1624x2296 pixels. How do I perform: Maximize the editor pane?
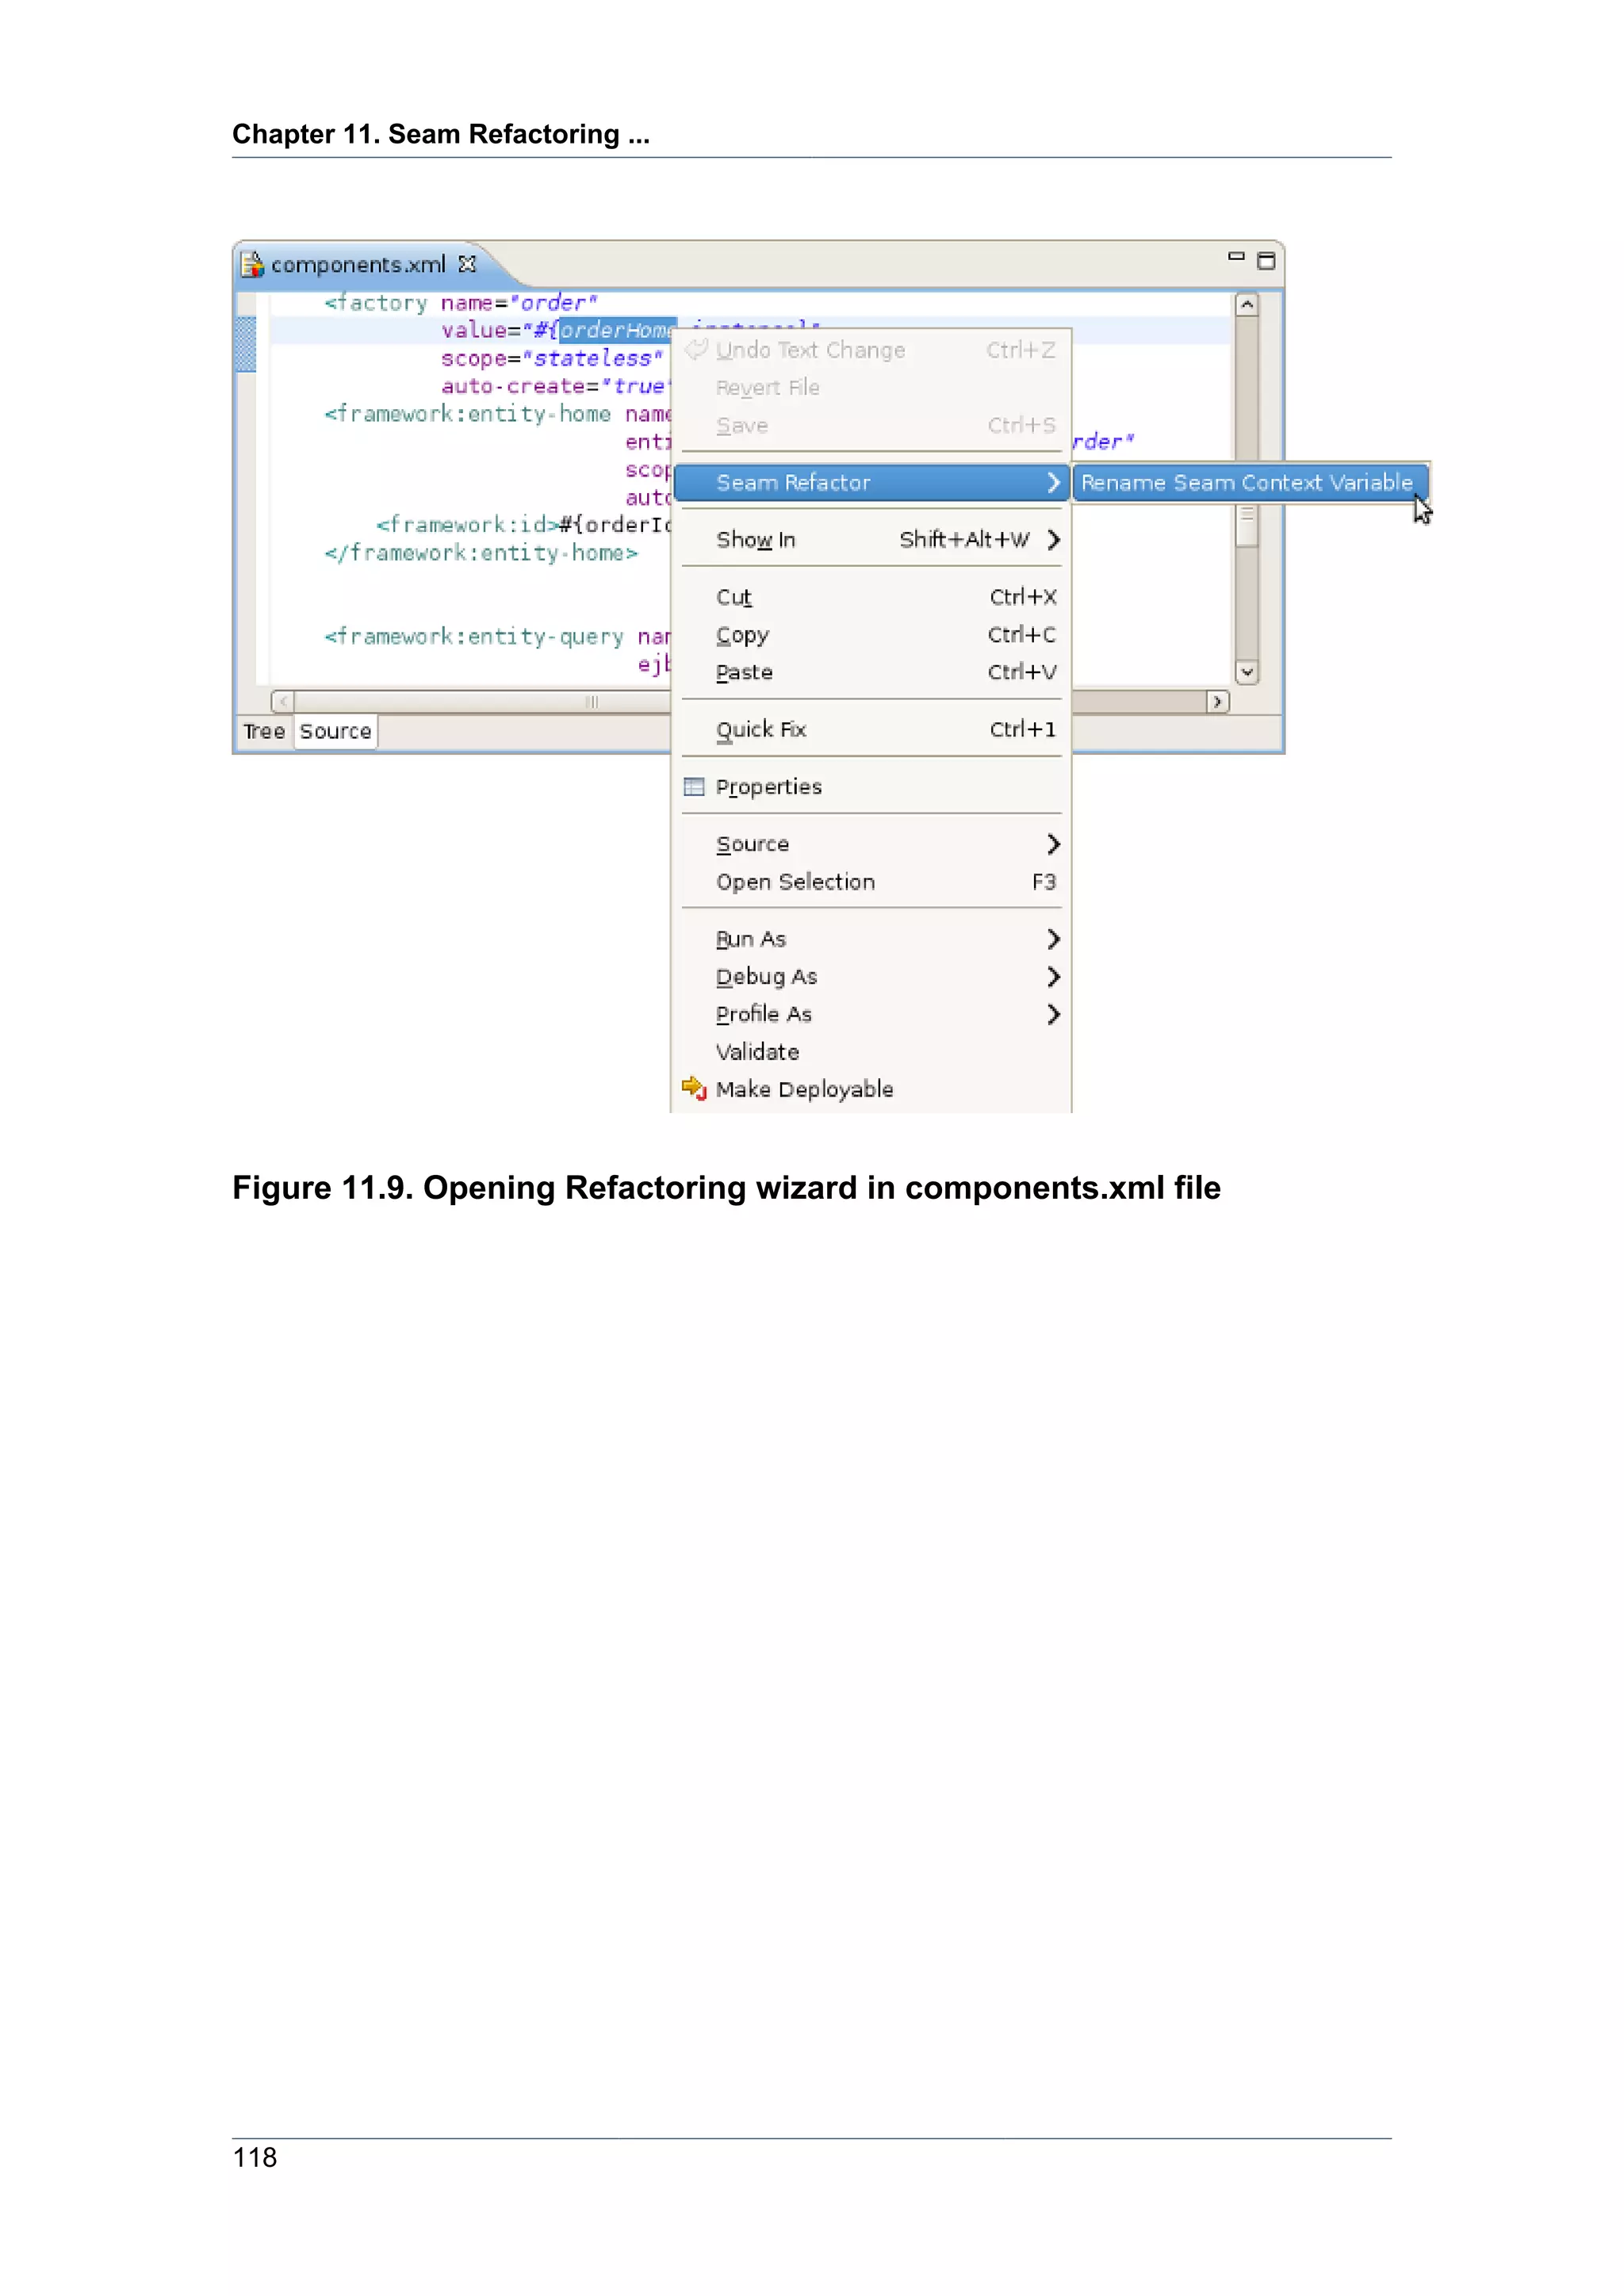(1266, 261)
